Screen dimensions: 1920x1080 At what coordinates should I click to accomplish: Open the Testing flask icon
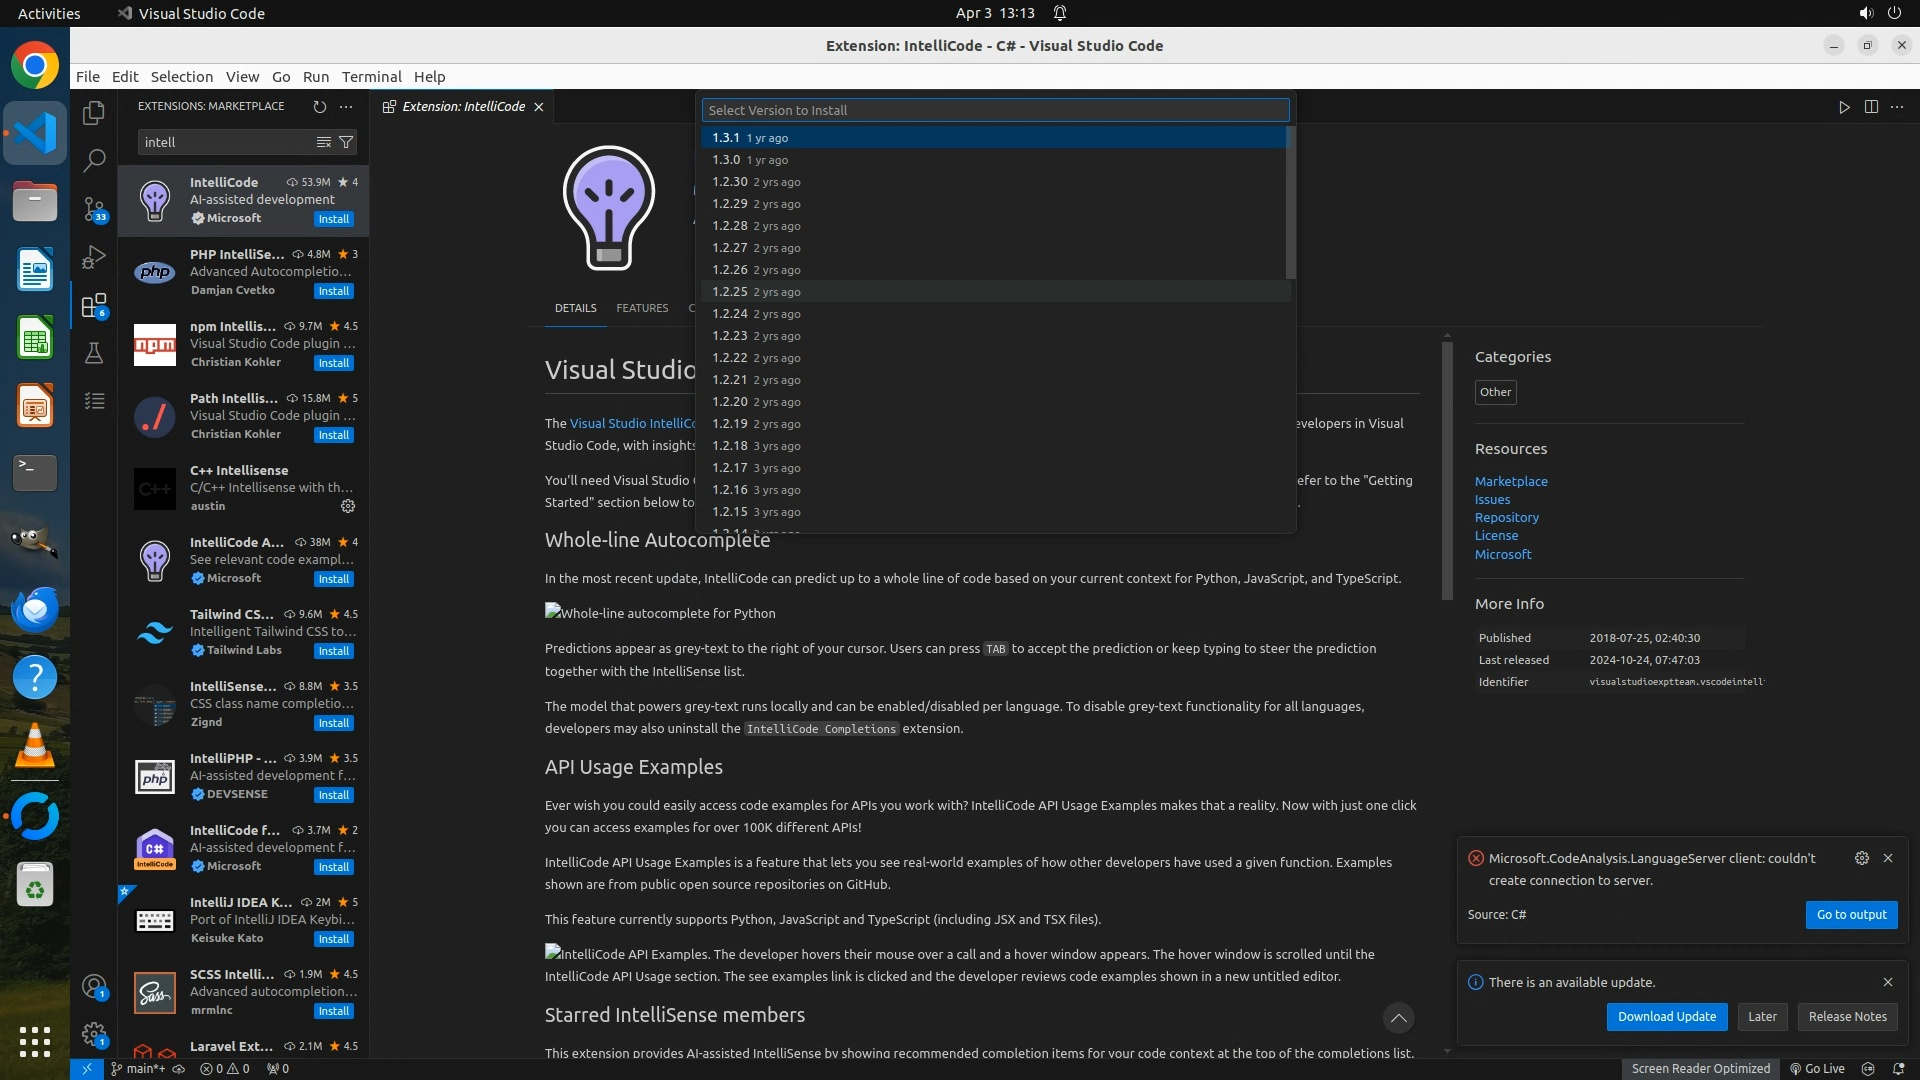94,353
